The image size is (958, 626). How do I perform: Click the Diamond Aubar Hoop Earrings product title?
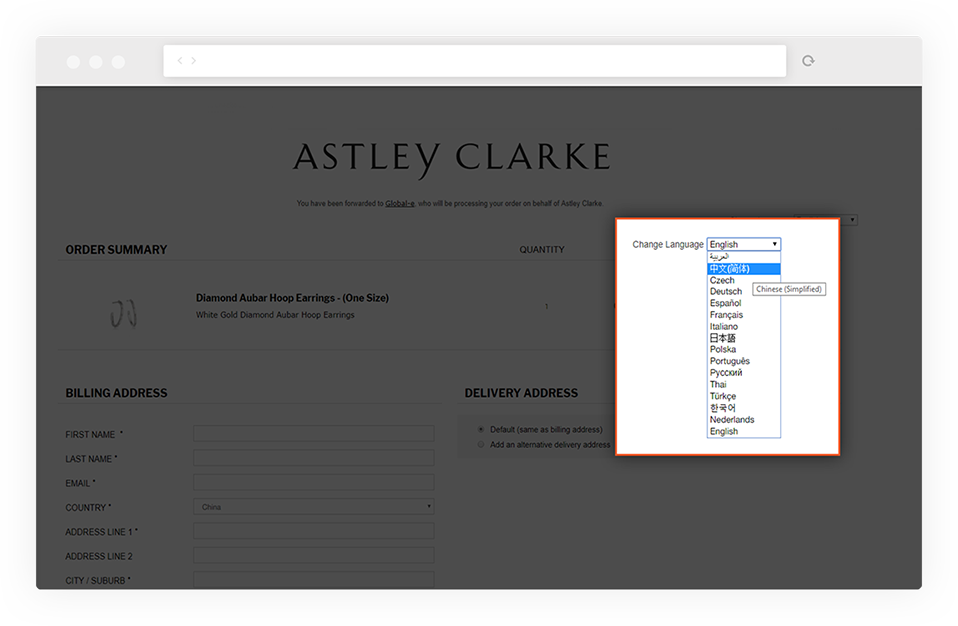tap(292, 298)
